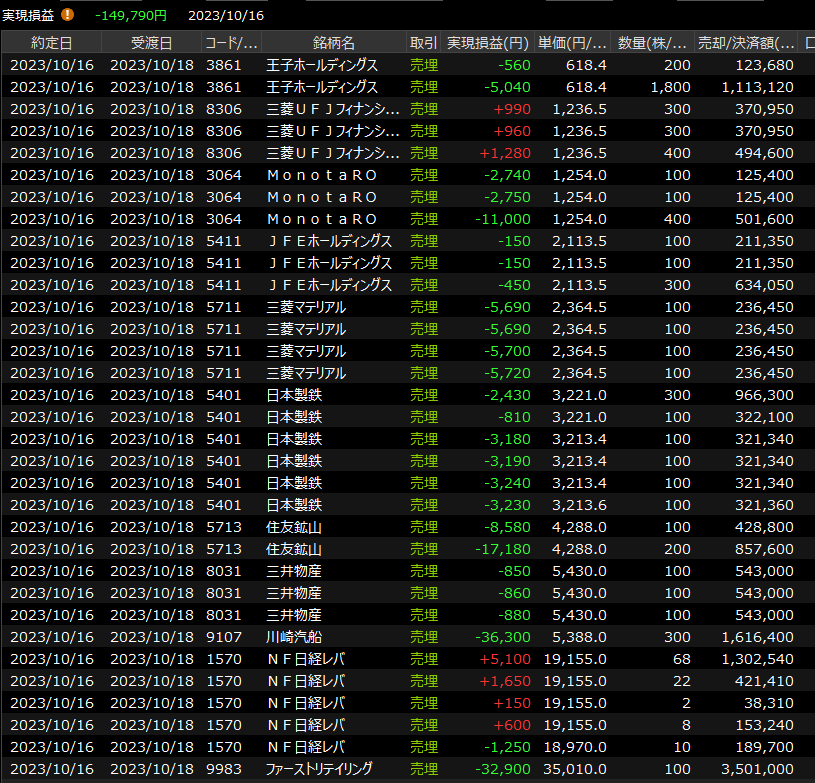Click the 単価 column header

pyautogui.click(x=573, y=43)
